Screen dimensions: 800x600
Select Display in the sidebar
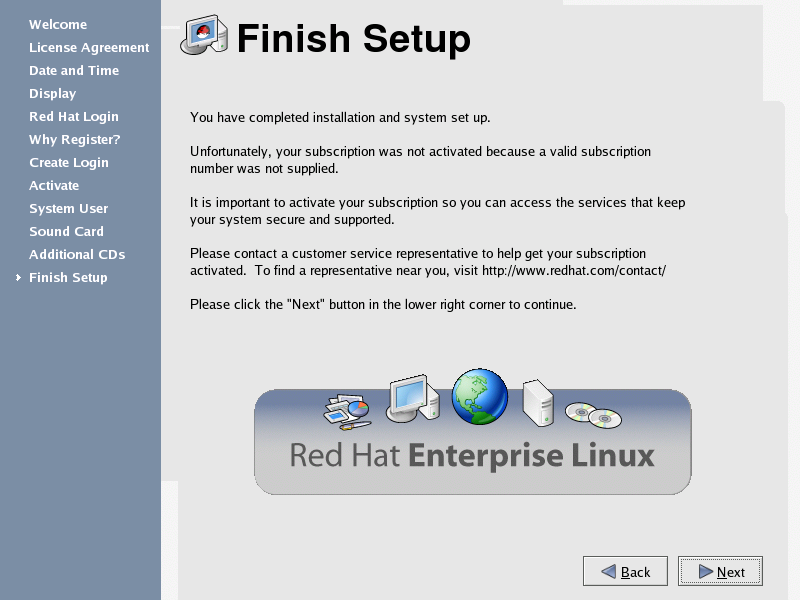[x=52, y=94]
